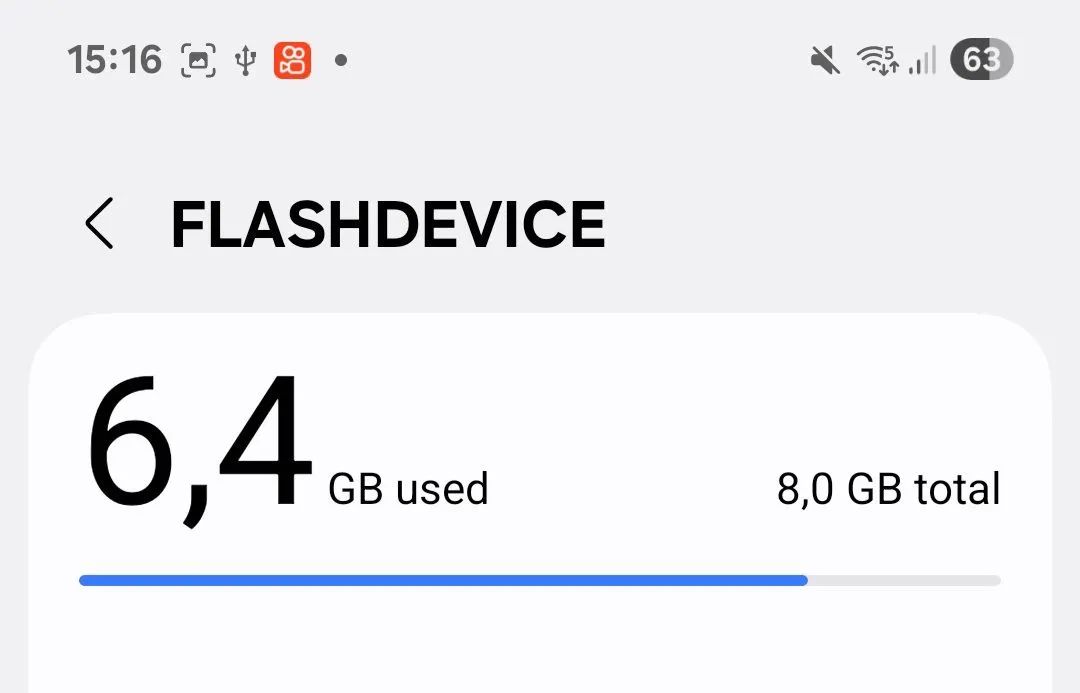Tap the "GB total" text
The image size is (1080, 693).
point(924,489)
